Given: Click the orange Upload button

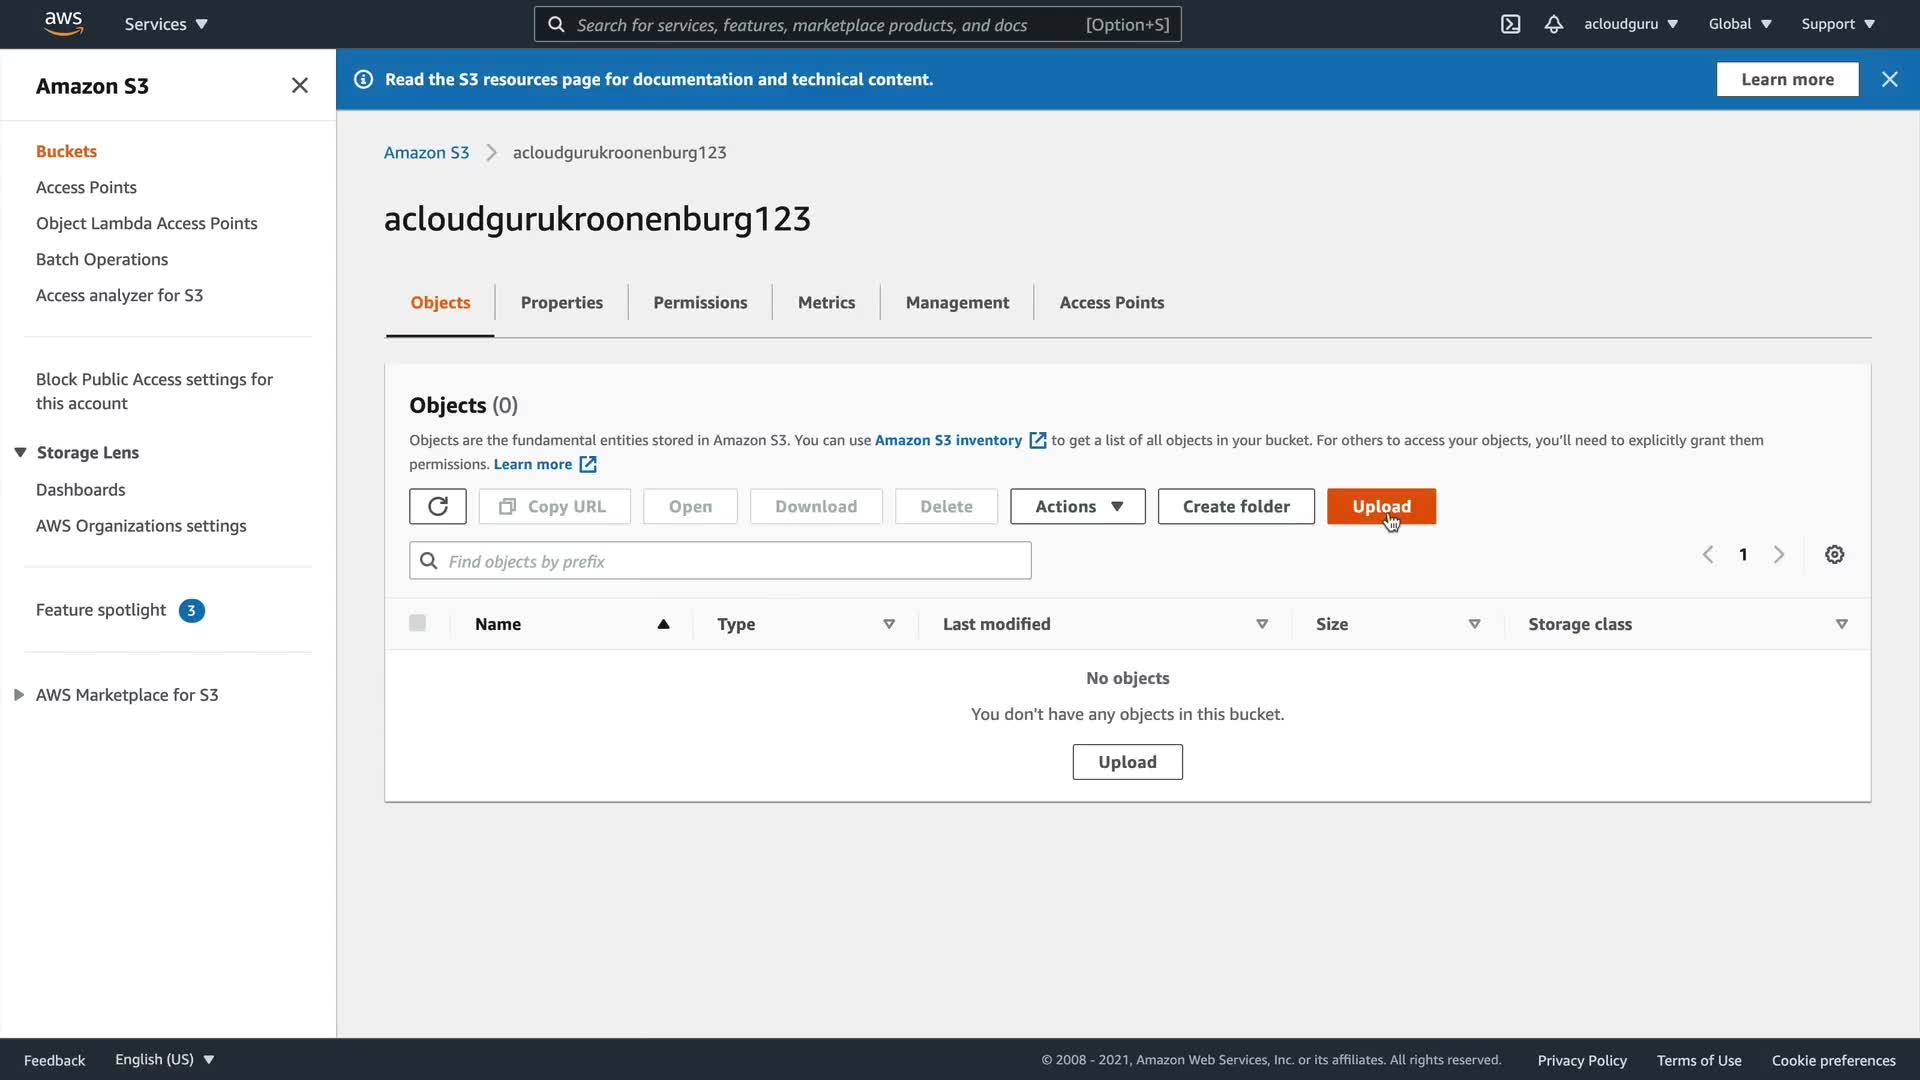Looking at the screenshot, I should (x=1381, y=506).
